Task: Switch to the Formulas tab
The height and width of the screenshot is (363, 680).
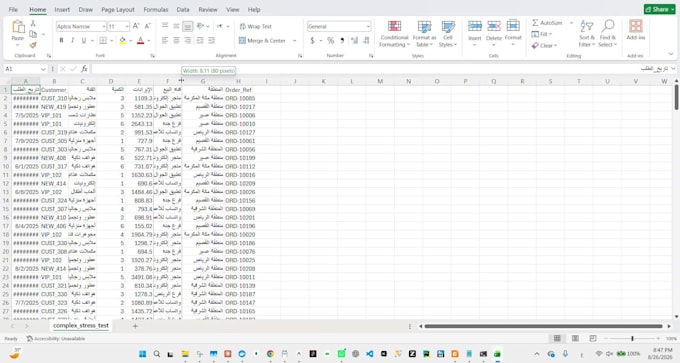Action: 156,10
